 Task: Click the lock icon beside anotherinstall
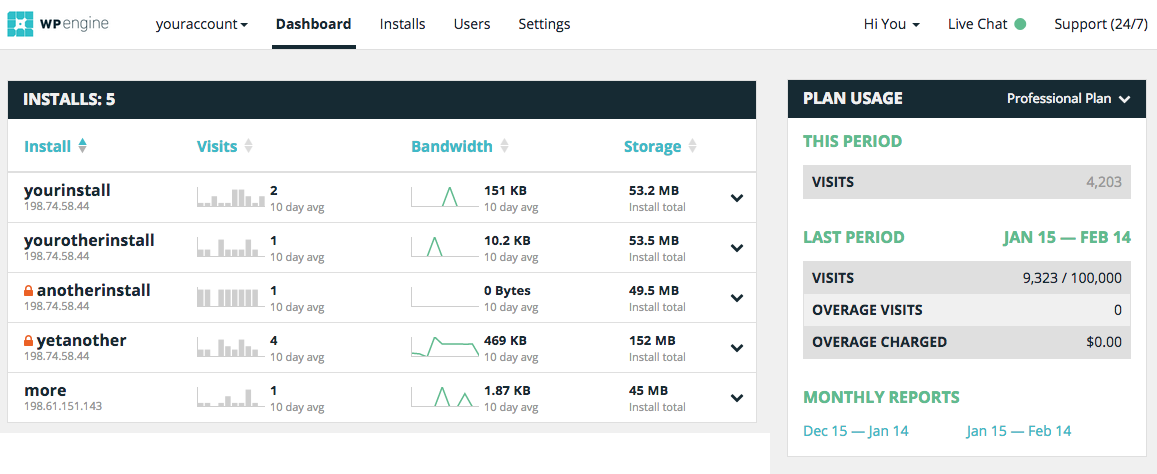(29, 291)
